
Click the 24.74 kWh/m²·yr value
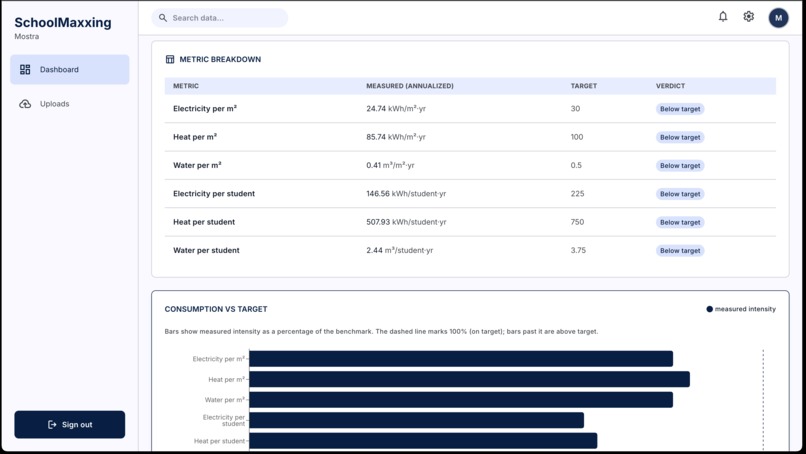tap(396, 108)
